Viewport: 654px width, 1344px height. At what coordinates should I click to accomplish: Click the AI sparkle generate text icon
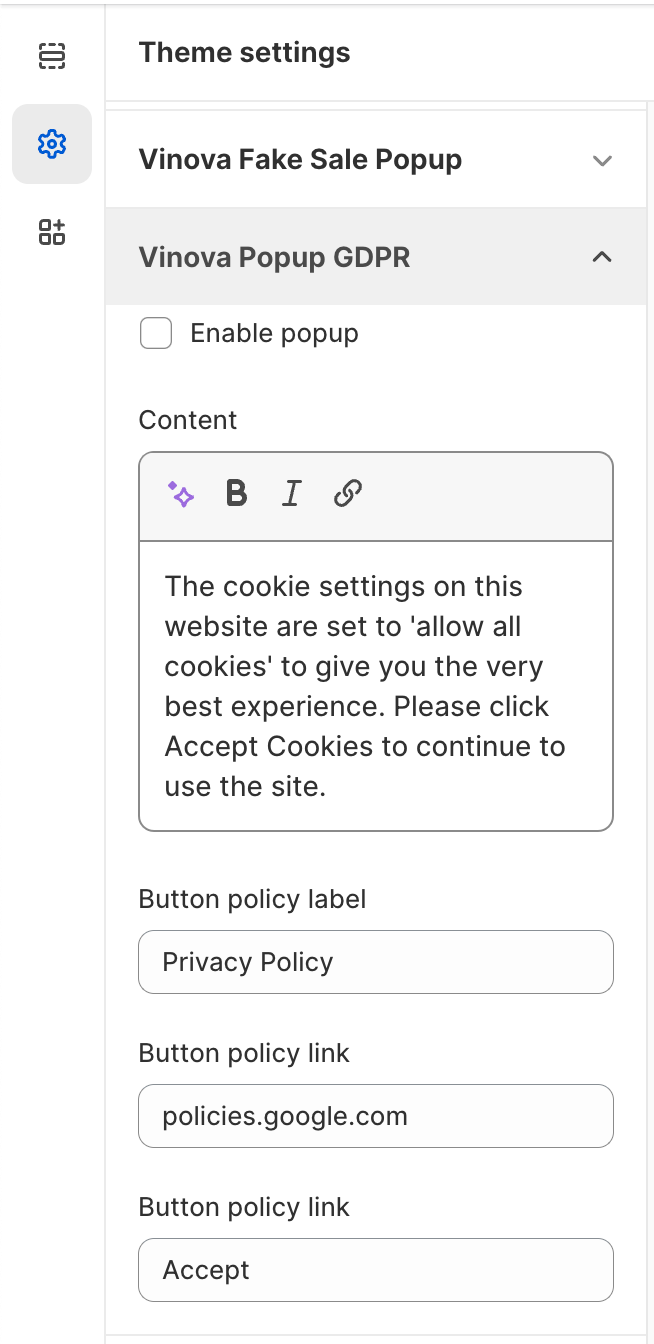tap(181, 494)
